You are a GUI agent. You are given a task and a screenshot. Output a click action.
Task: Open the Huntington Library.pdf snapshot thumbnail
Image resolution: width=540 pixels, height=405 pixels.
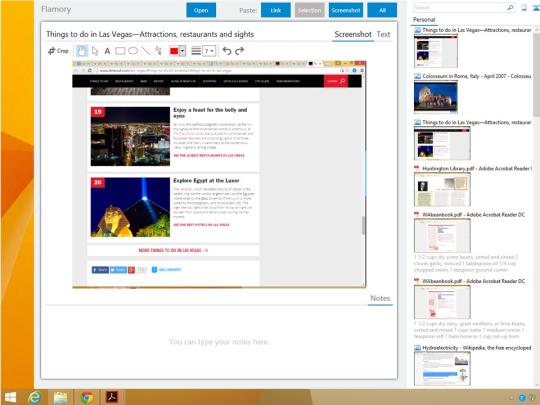[442, 189]
